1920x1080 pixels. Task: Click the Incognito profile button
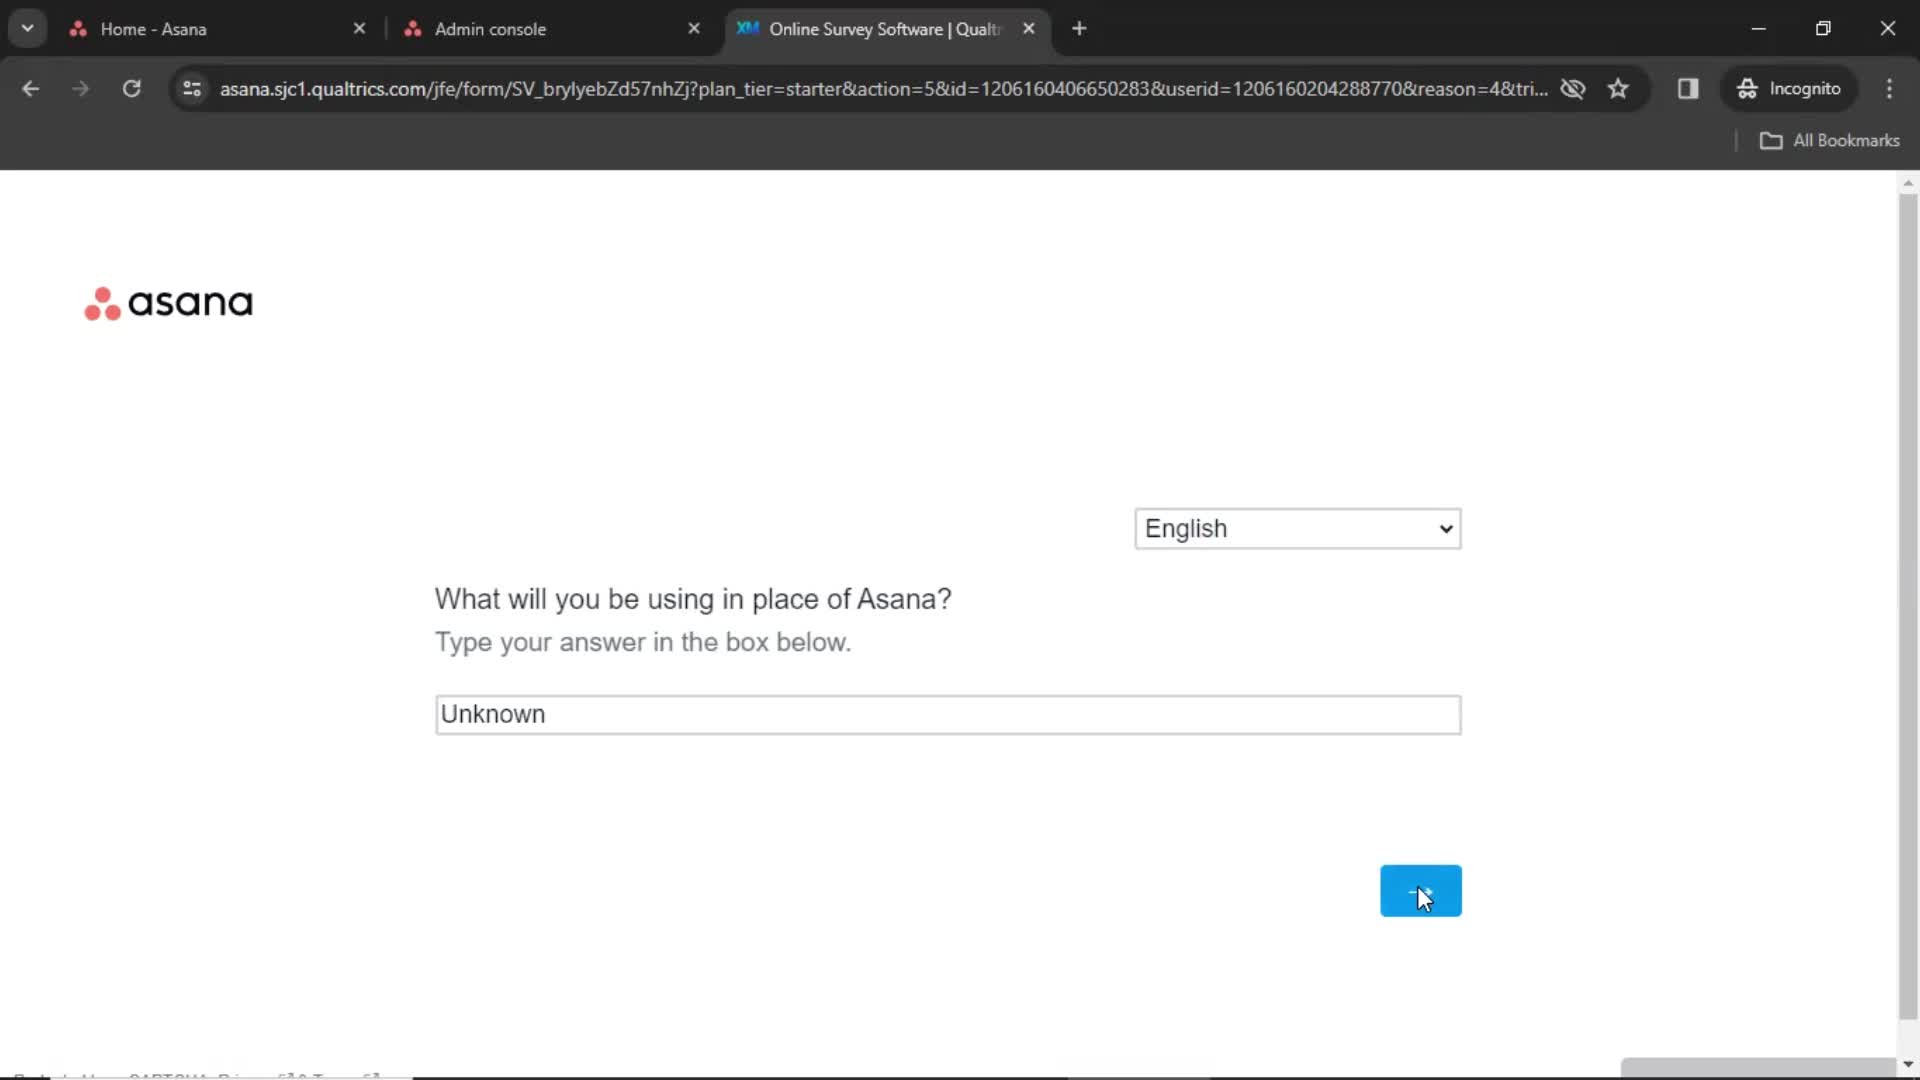(1790, 89)
